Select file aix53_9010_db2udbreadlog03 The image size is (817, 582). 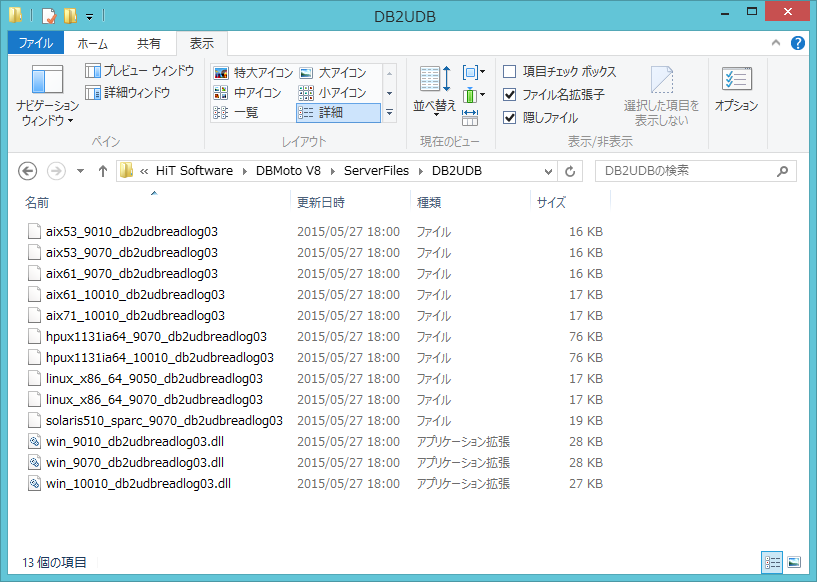tap(132, 231)
